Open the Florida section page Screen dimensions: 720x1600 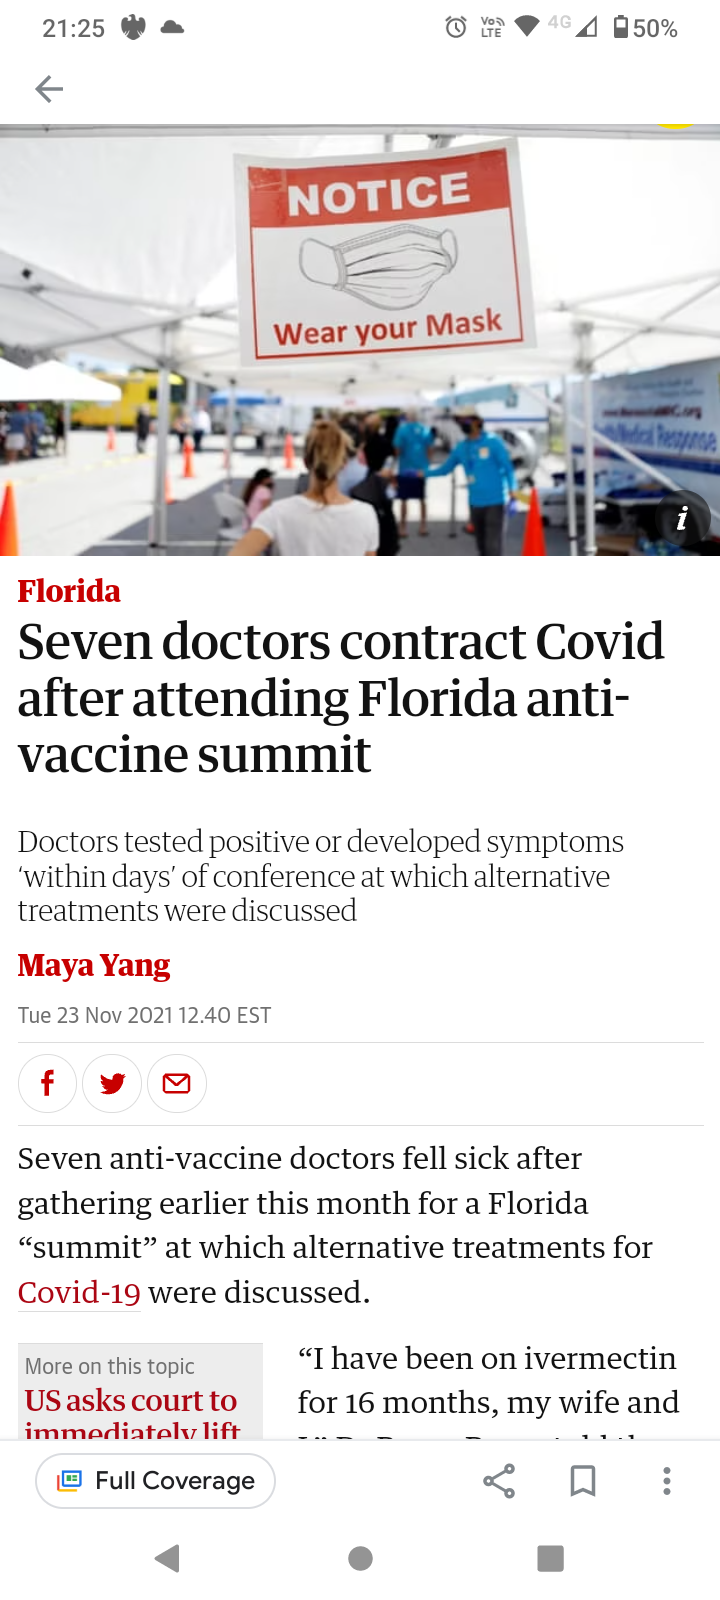pyautogui.click(x=69, y=591)
